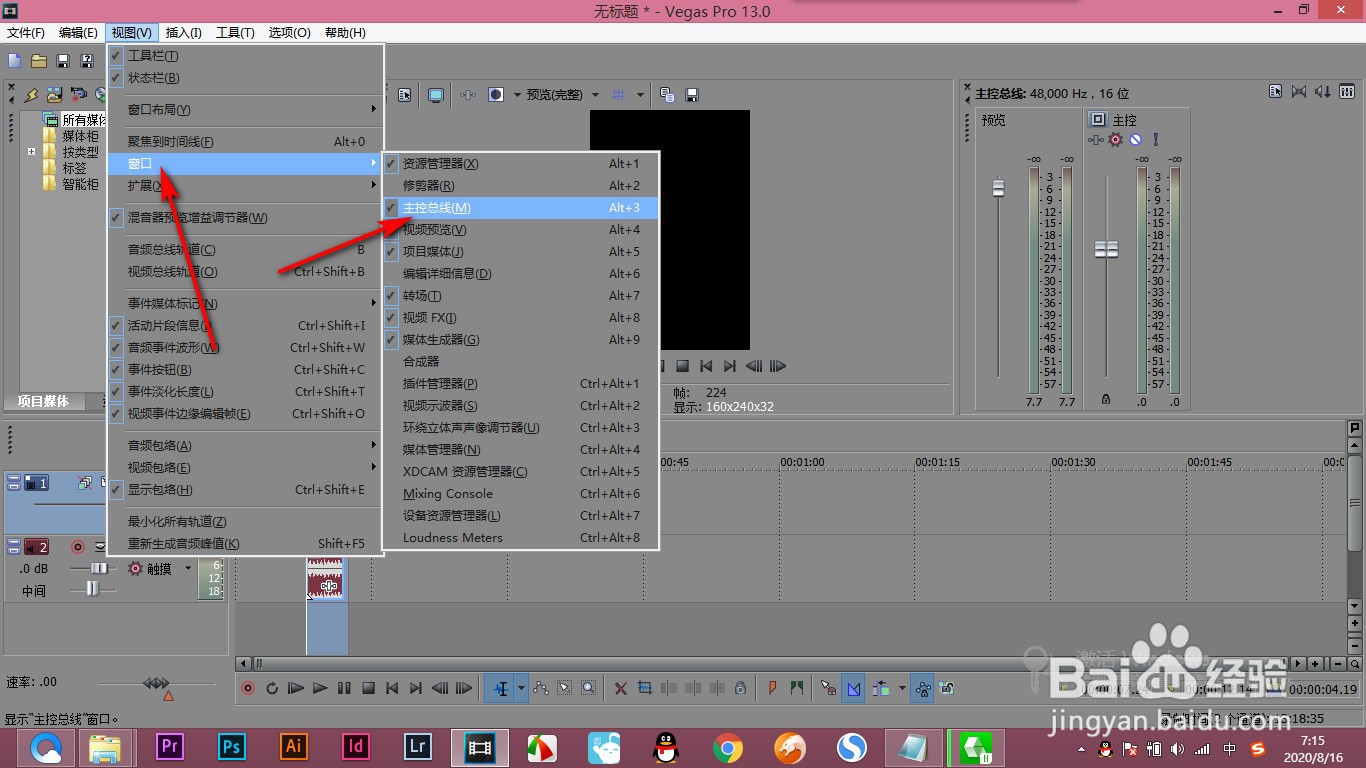Open the Tools (工具) menu

(x=235, y=33)
